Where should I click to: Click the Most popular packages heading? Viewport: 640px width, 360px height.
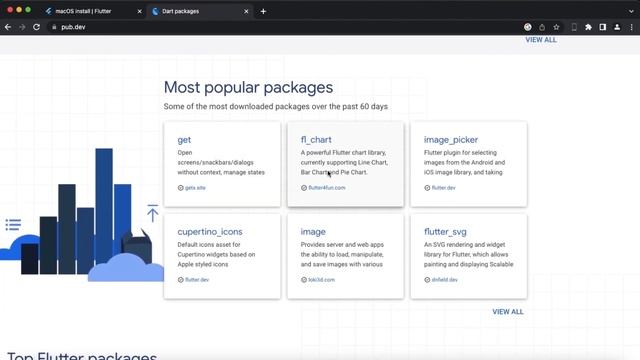pos(248,87)
